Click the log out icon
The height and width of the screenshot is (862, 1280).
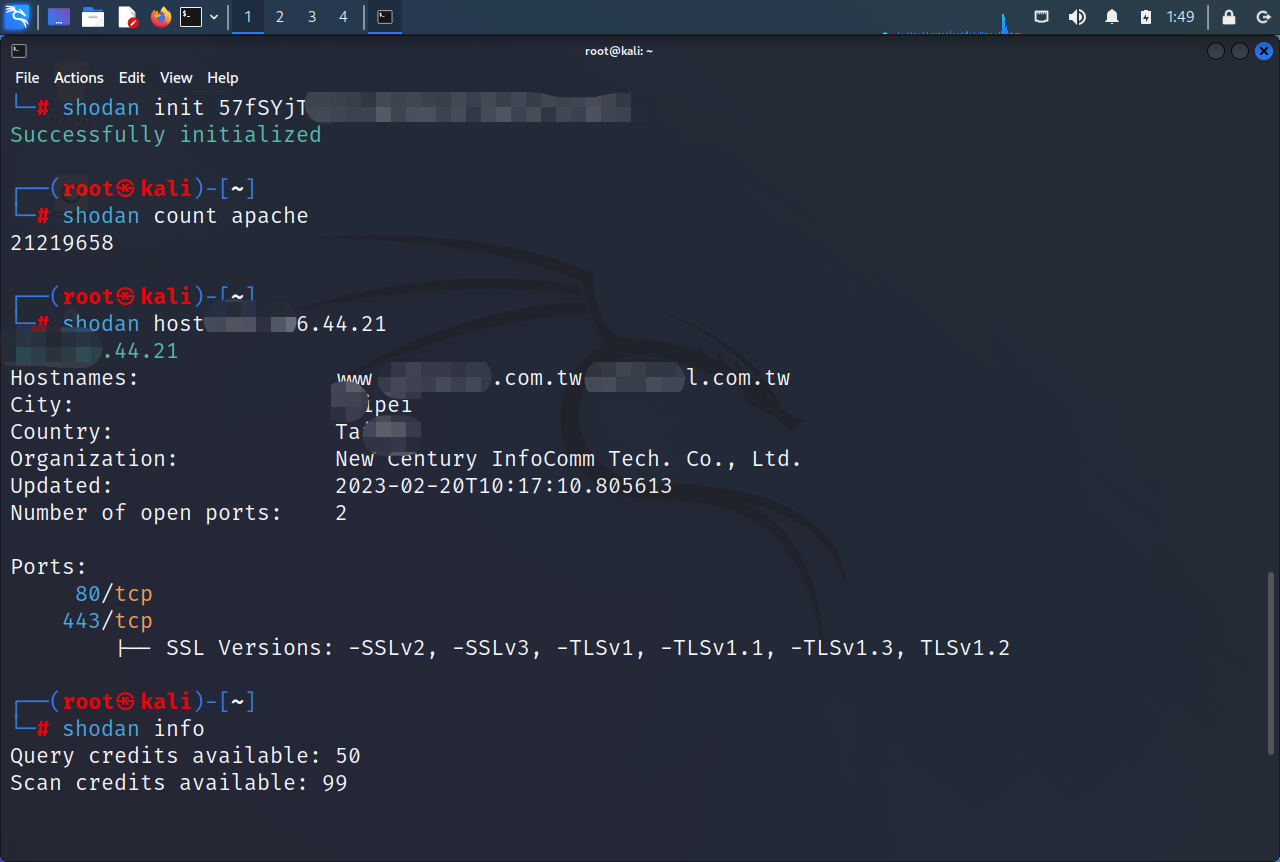pyautogui.click(x=1262, y=17)
